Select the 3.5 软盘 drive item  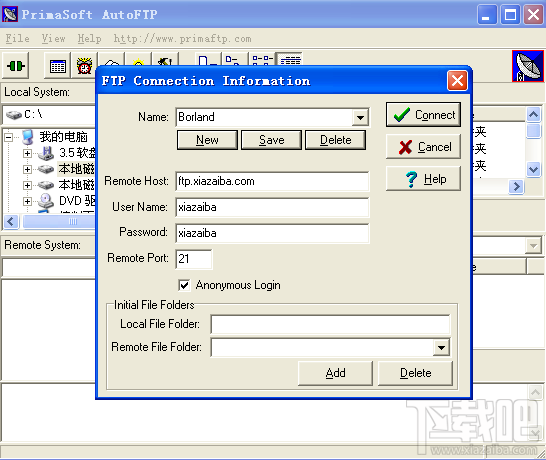coord(77,153)
